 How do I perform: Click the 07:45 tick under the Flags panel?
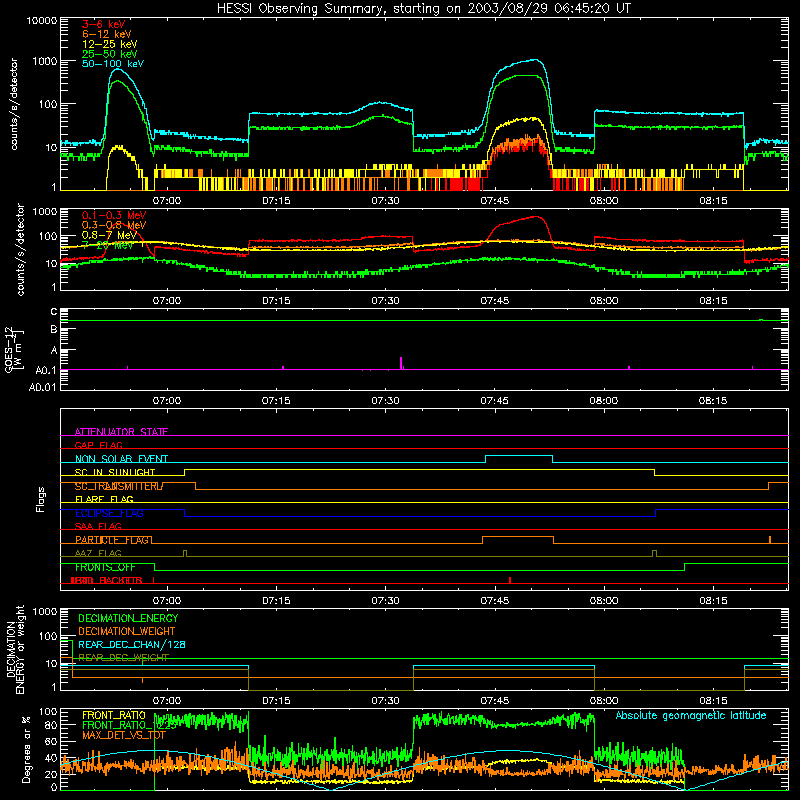(x=494, y=601)
